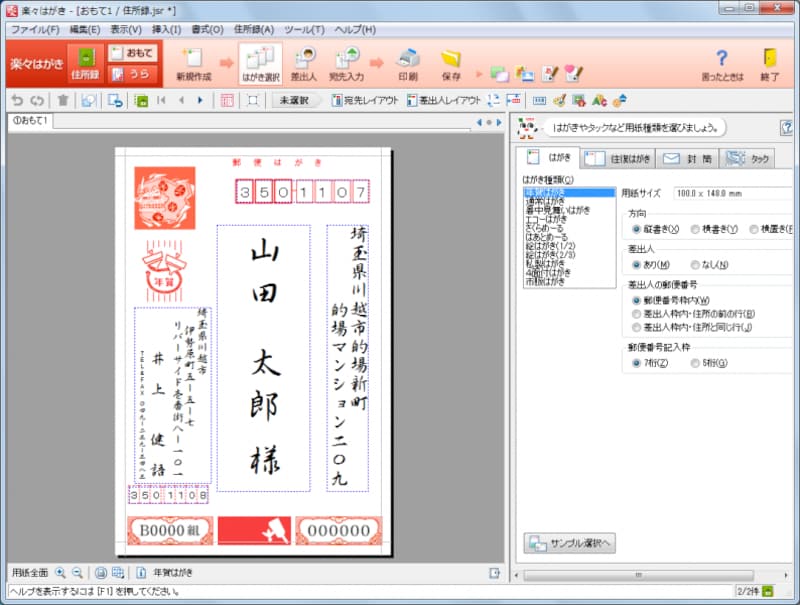
Task: Click the undo arrow icon
Action: 18,100
